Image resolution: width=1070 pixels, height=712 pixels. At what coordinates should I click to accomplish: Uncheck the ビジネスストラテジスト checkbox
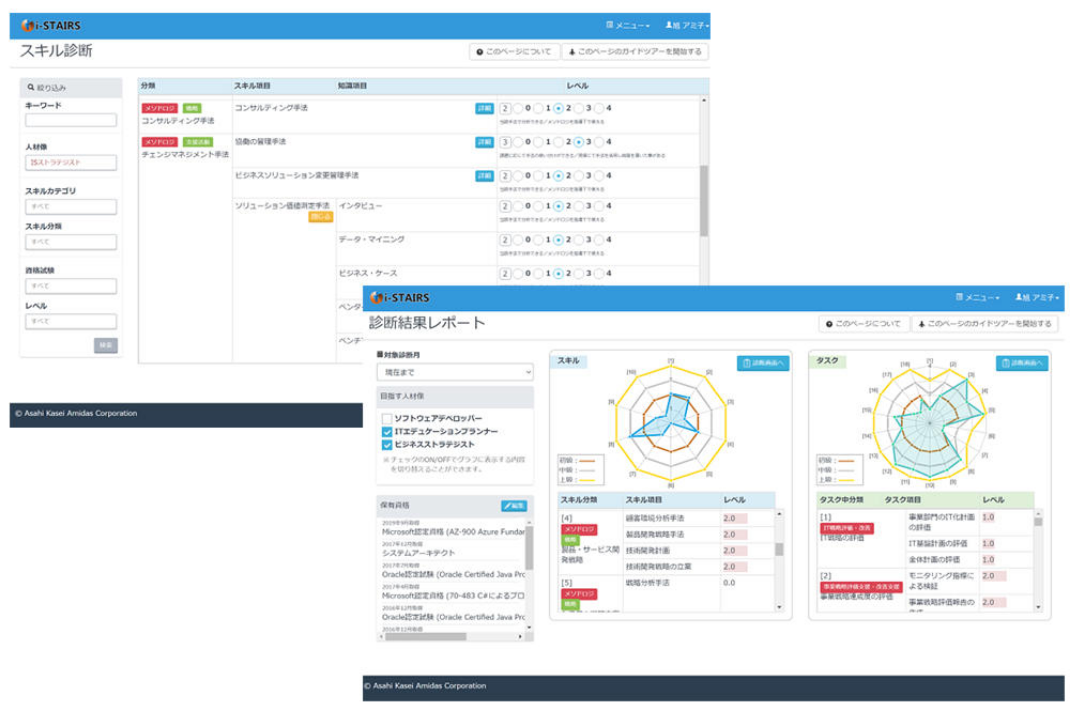(387, 444)
